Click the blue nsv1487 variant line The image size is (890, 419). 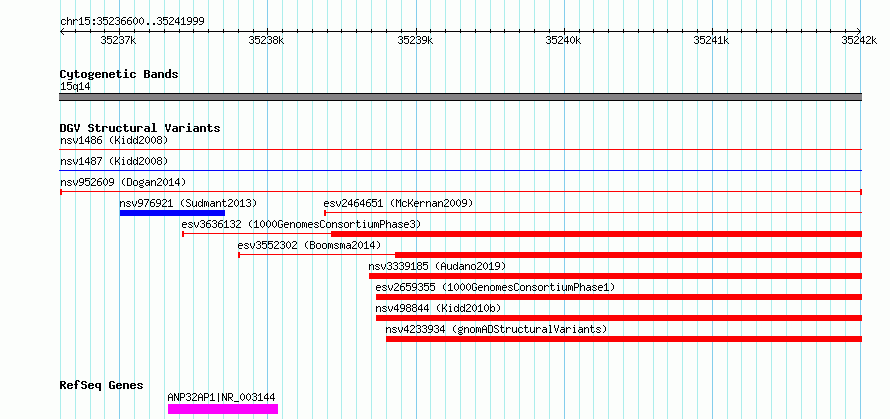(x=461, y=170)
